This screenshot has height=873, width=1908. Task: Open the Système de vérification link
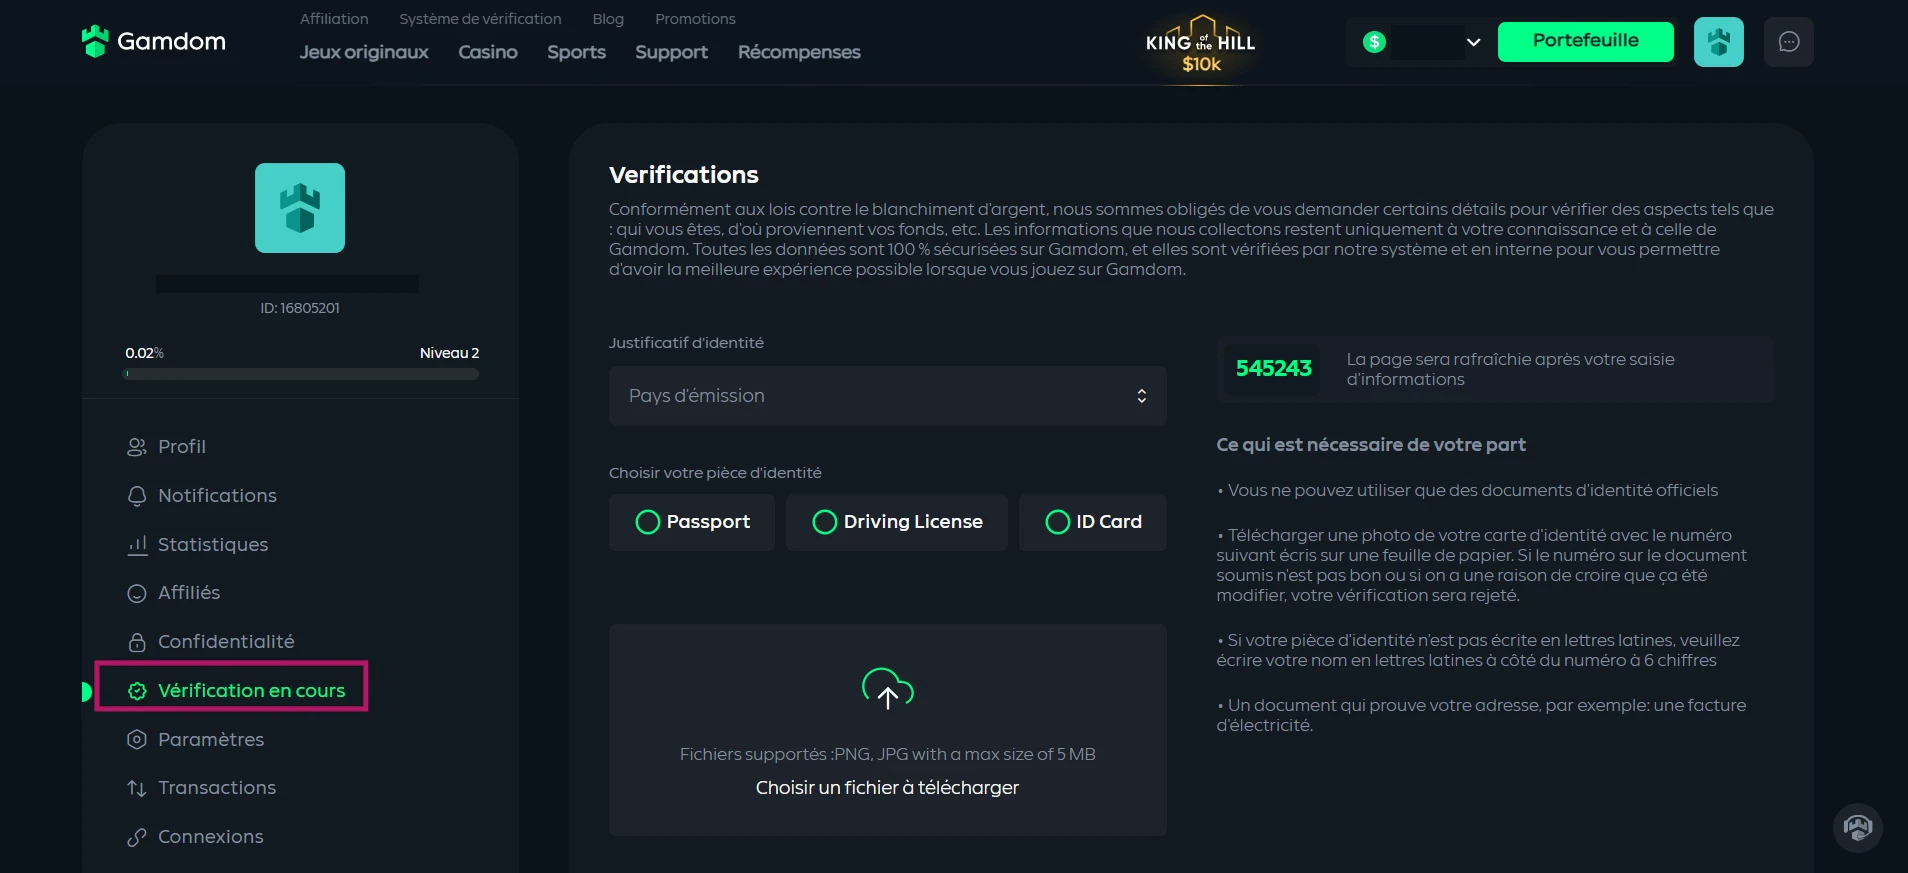pyautogui.click(x=480, y=19)
